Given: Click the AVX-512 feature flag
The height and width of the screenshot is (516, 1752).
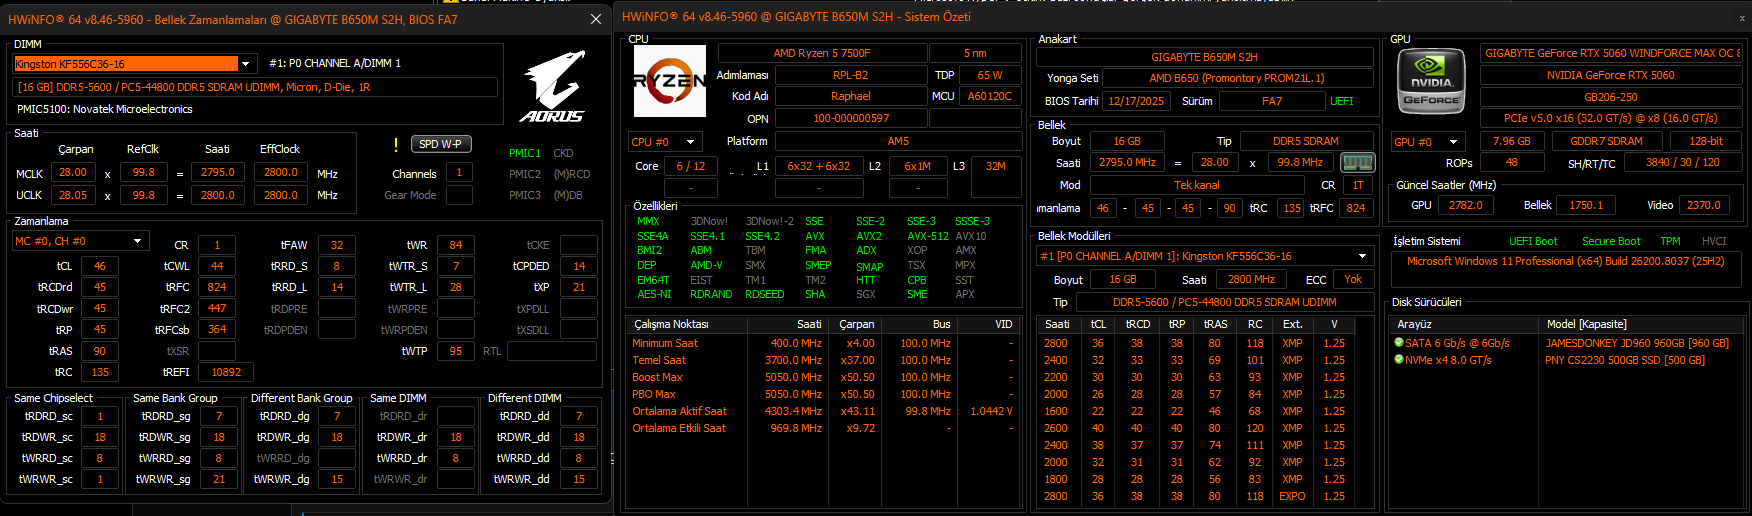Looking at the screenshot, I should (x=927, y=237).
